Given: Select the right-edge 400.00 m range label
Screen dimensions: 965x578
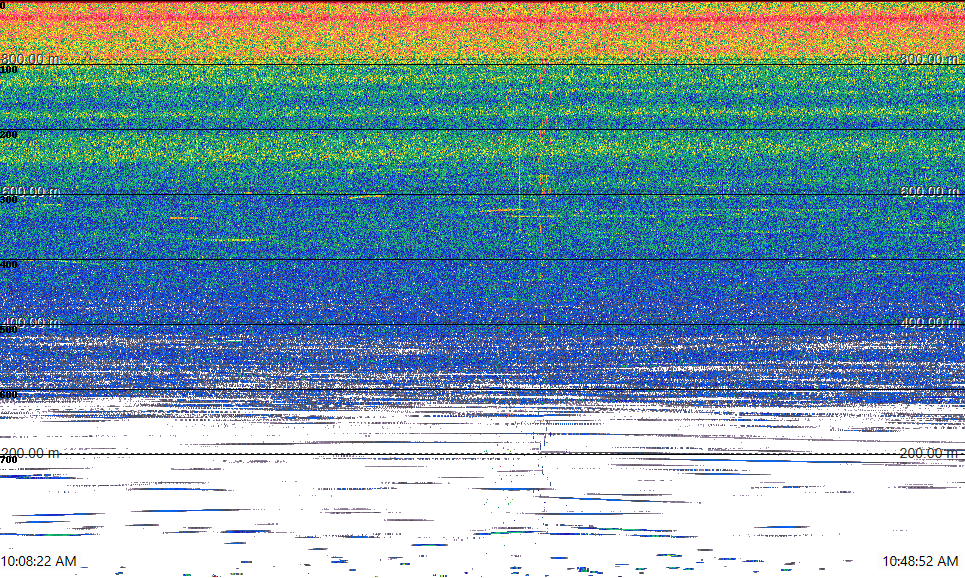Looking at the screenshot, I should coord(930,322).
